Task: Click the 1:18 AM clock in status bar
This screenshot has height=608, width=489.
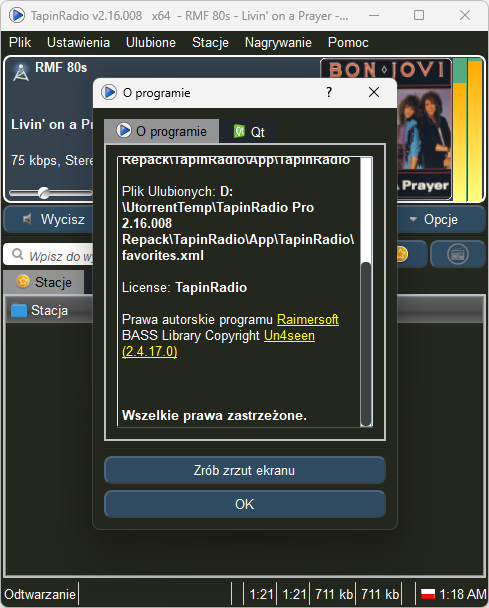Action: point(462,594)
